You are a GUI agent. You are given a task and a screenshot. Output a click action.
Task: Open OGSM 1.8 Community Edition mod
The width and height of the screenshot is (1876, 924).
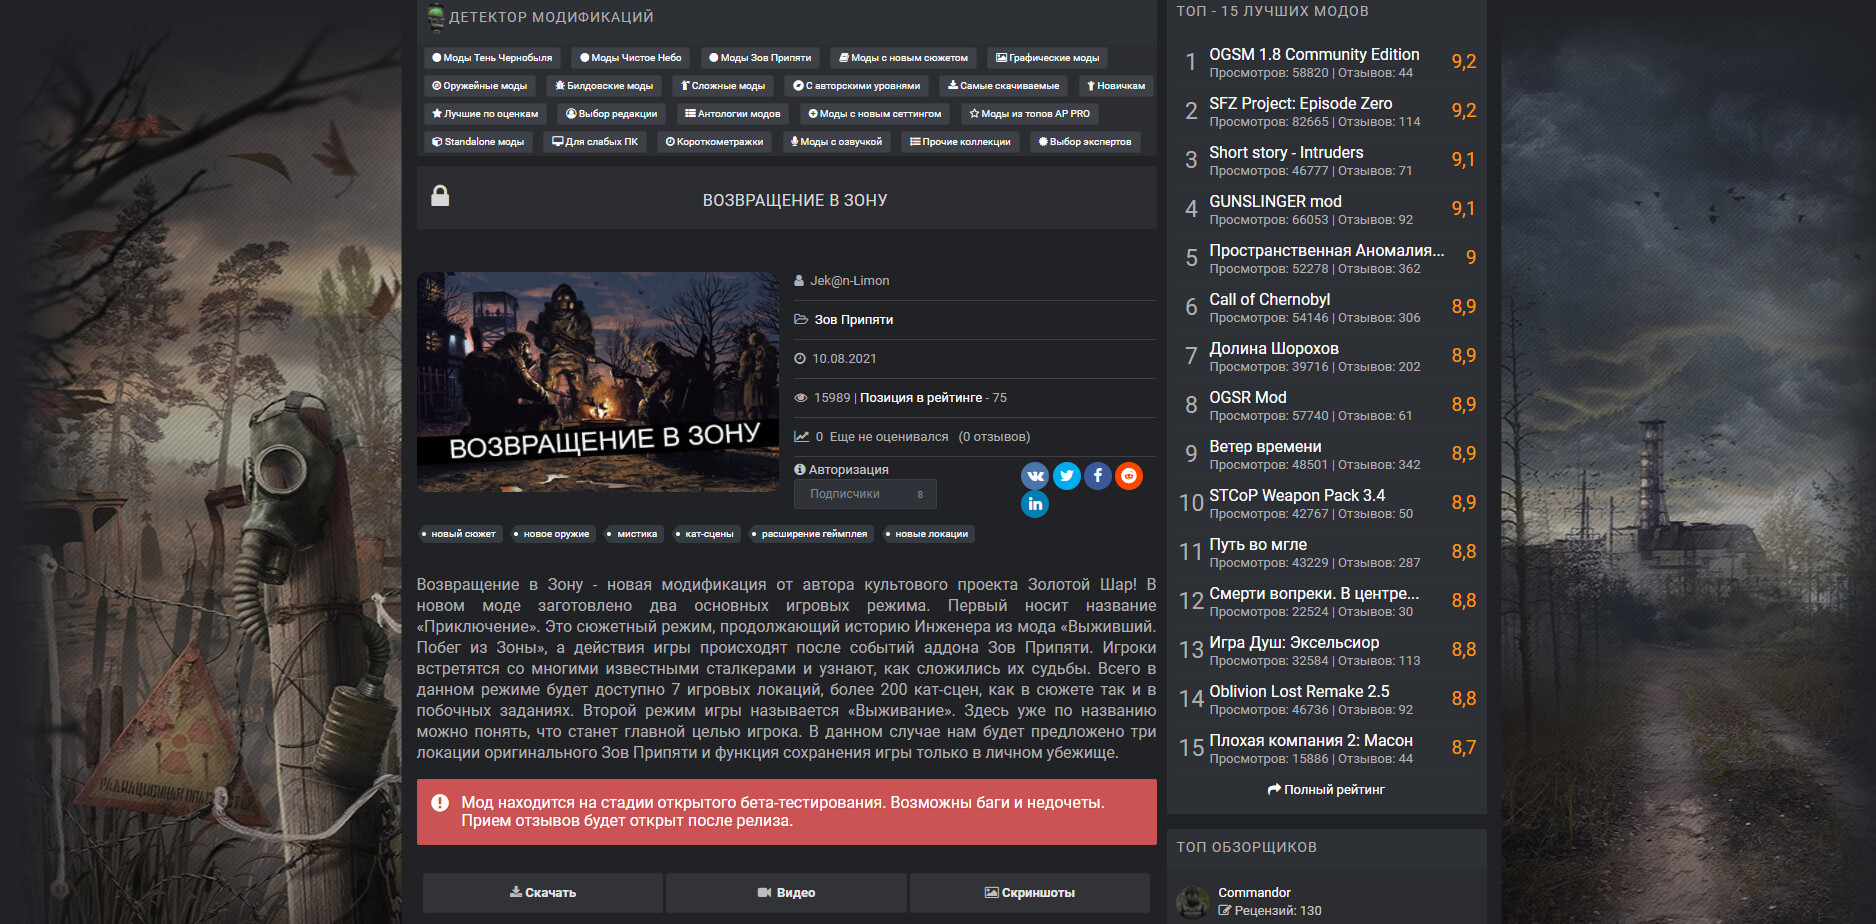1313,55
